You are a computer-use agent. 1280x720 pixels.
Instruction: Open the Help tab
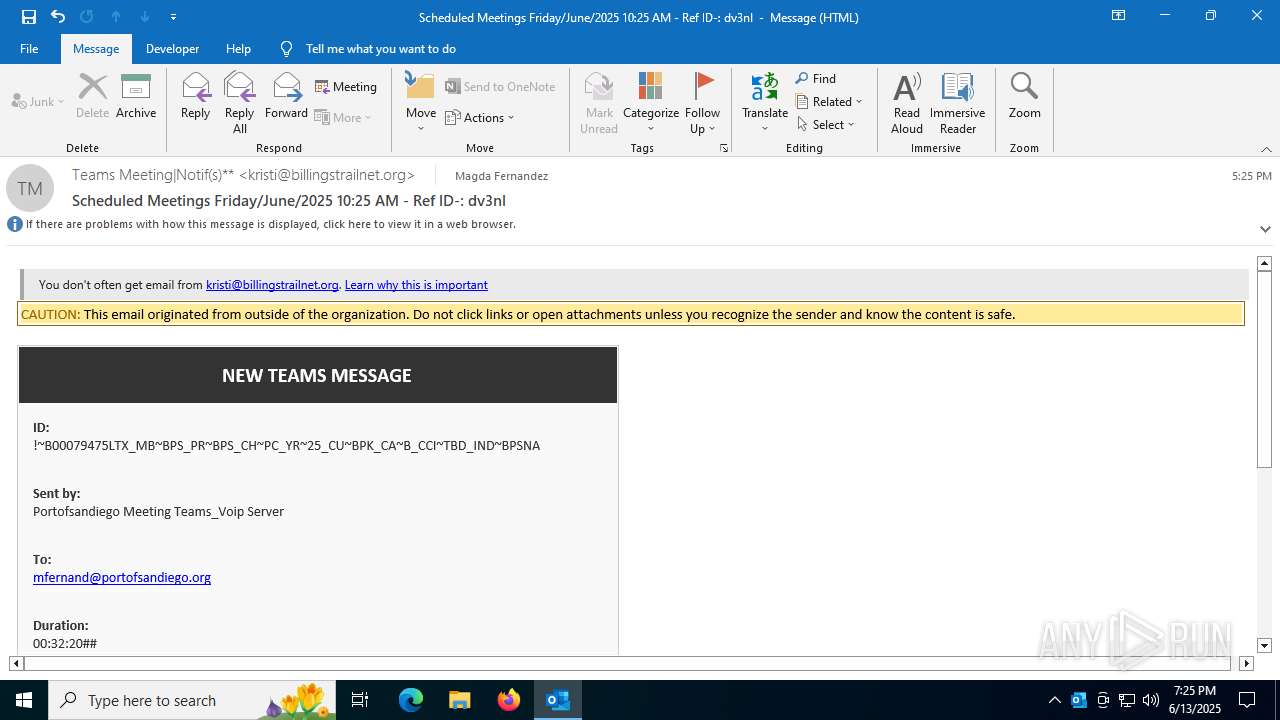tap(238, 49)
